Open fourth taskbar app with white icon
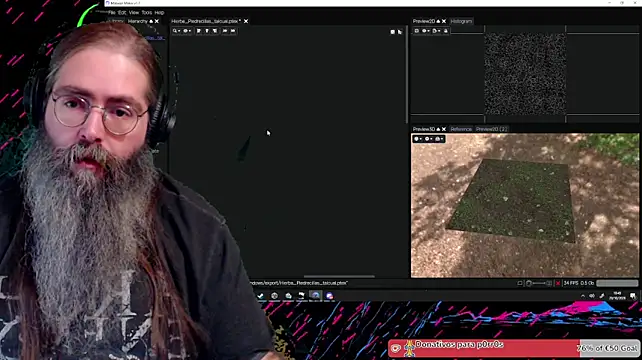The height and width of the screenshot is (360, 642). (x=301, y=296)
